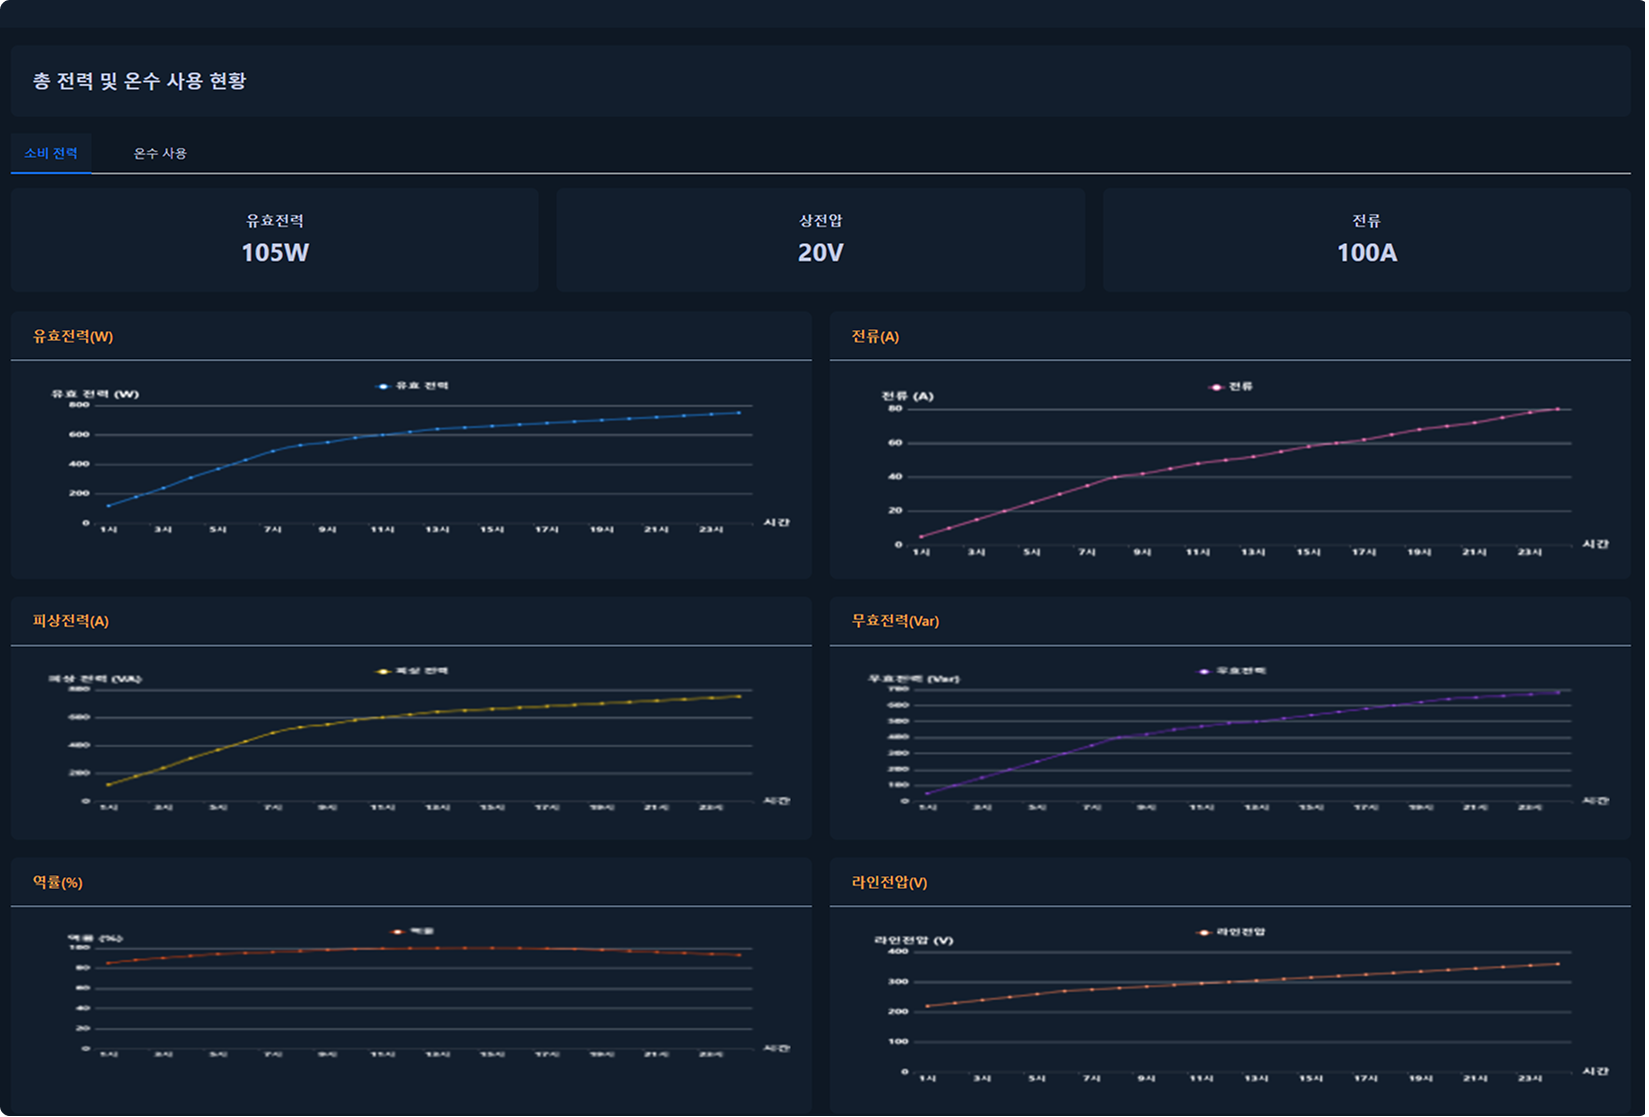Toggle 유효 전력 series via blue legend marker
Image resolution: width=1649 pixels, height=1117 pixels.
[383, 386]
